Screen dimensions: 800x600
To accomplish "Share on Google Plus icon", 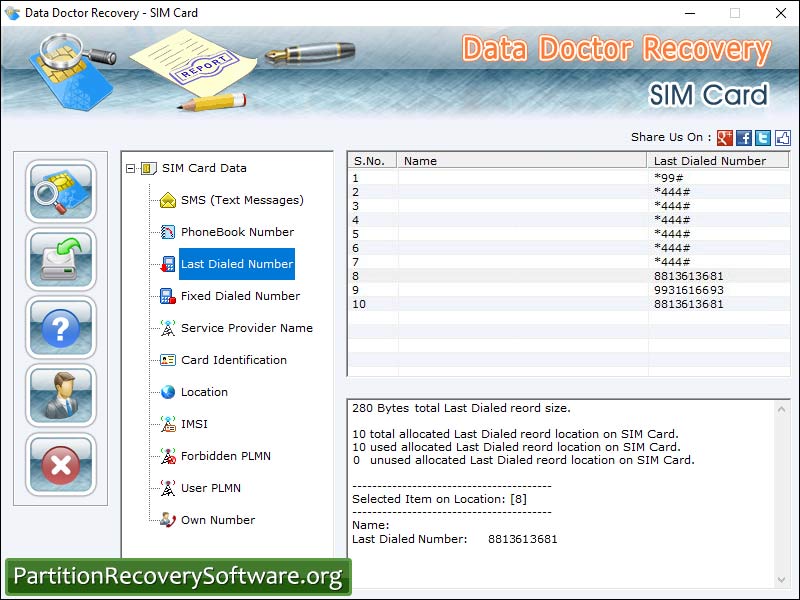I will tap(724, 137).
